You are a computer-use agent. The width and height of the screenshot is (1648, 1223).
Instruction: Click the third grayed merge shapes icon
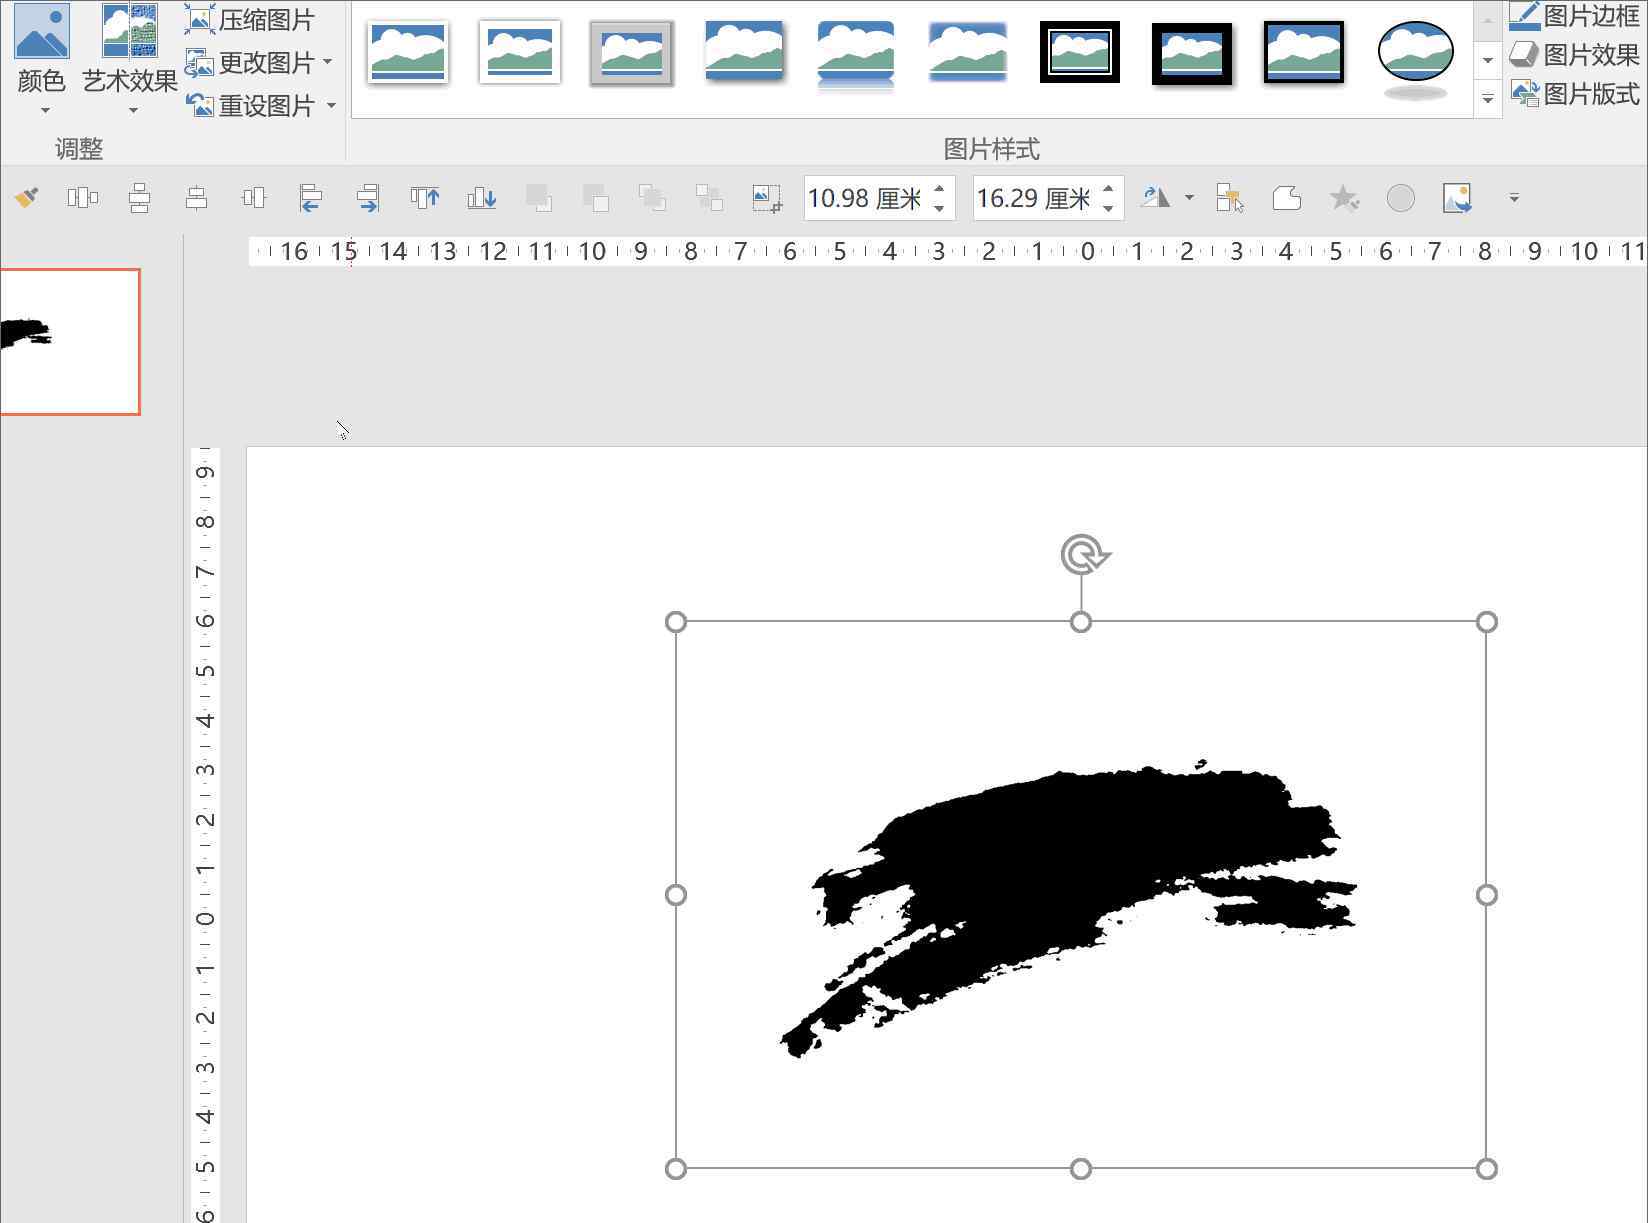[653, 198]
